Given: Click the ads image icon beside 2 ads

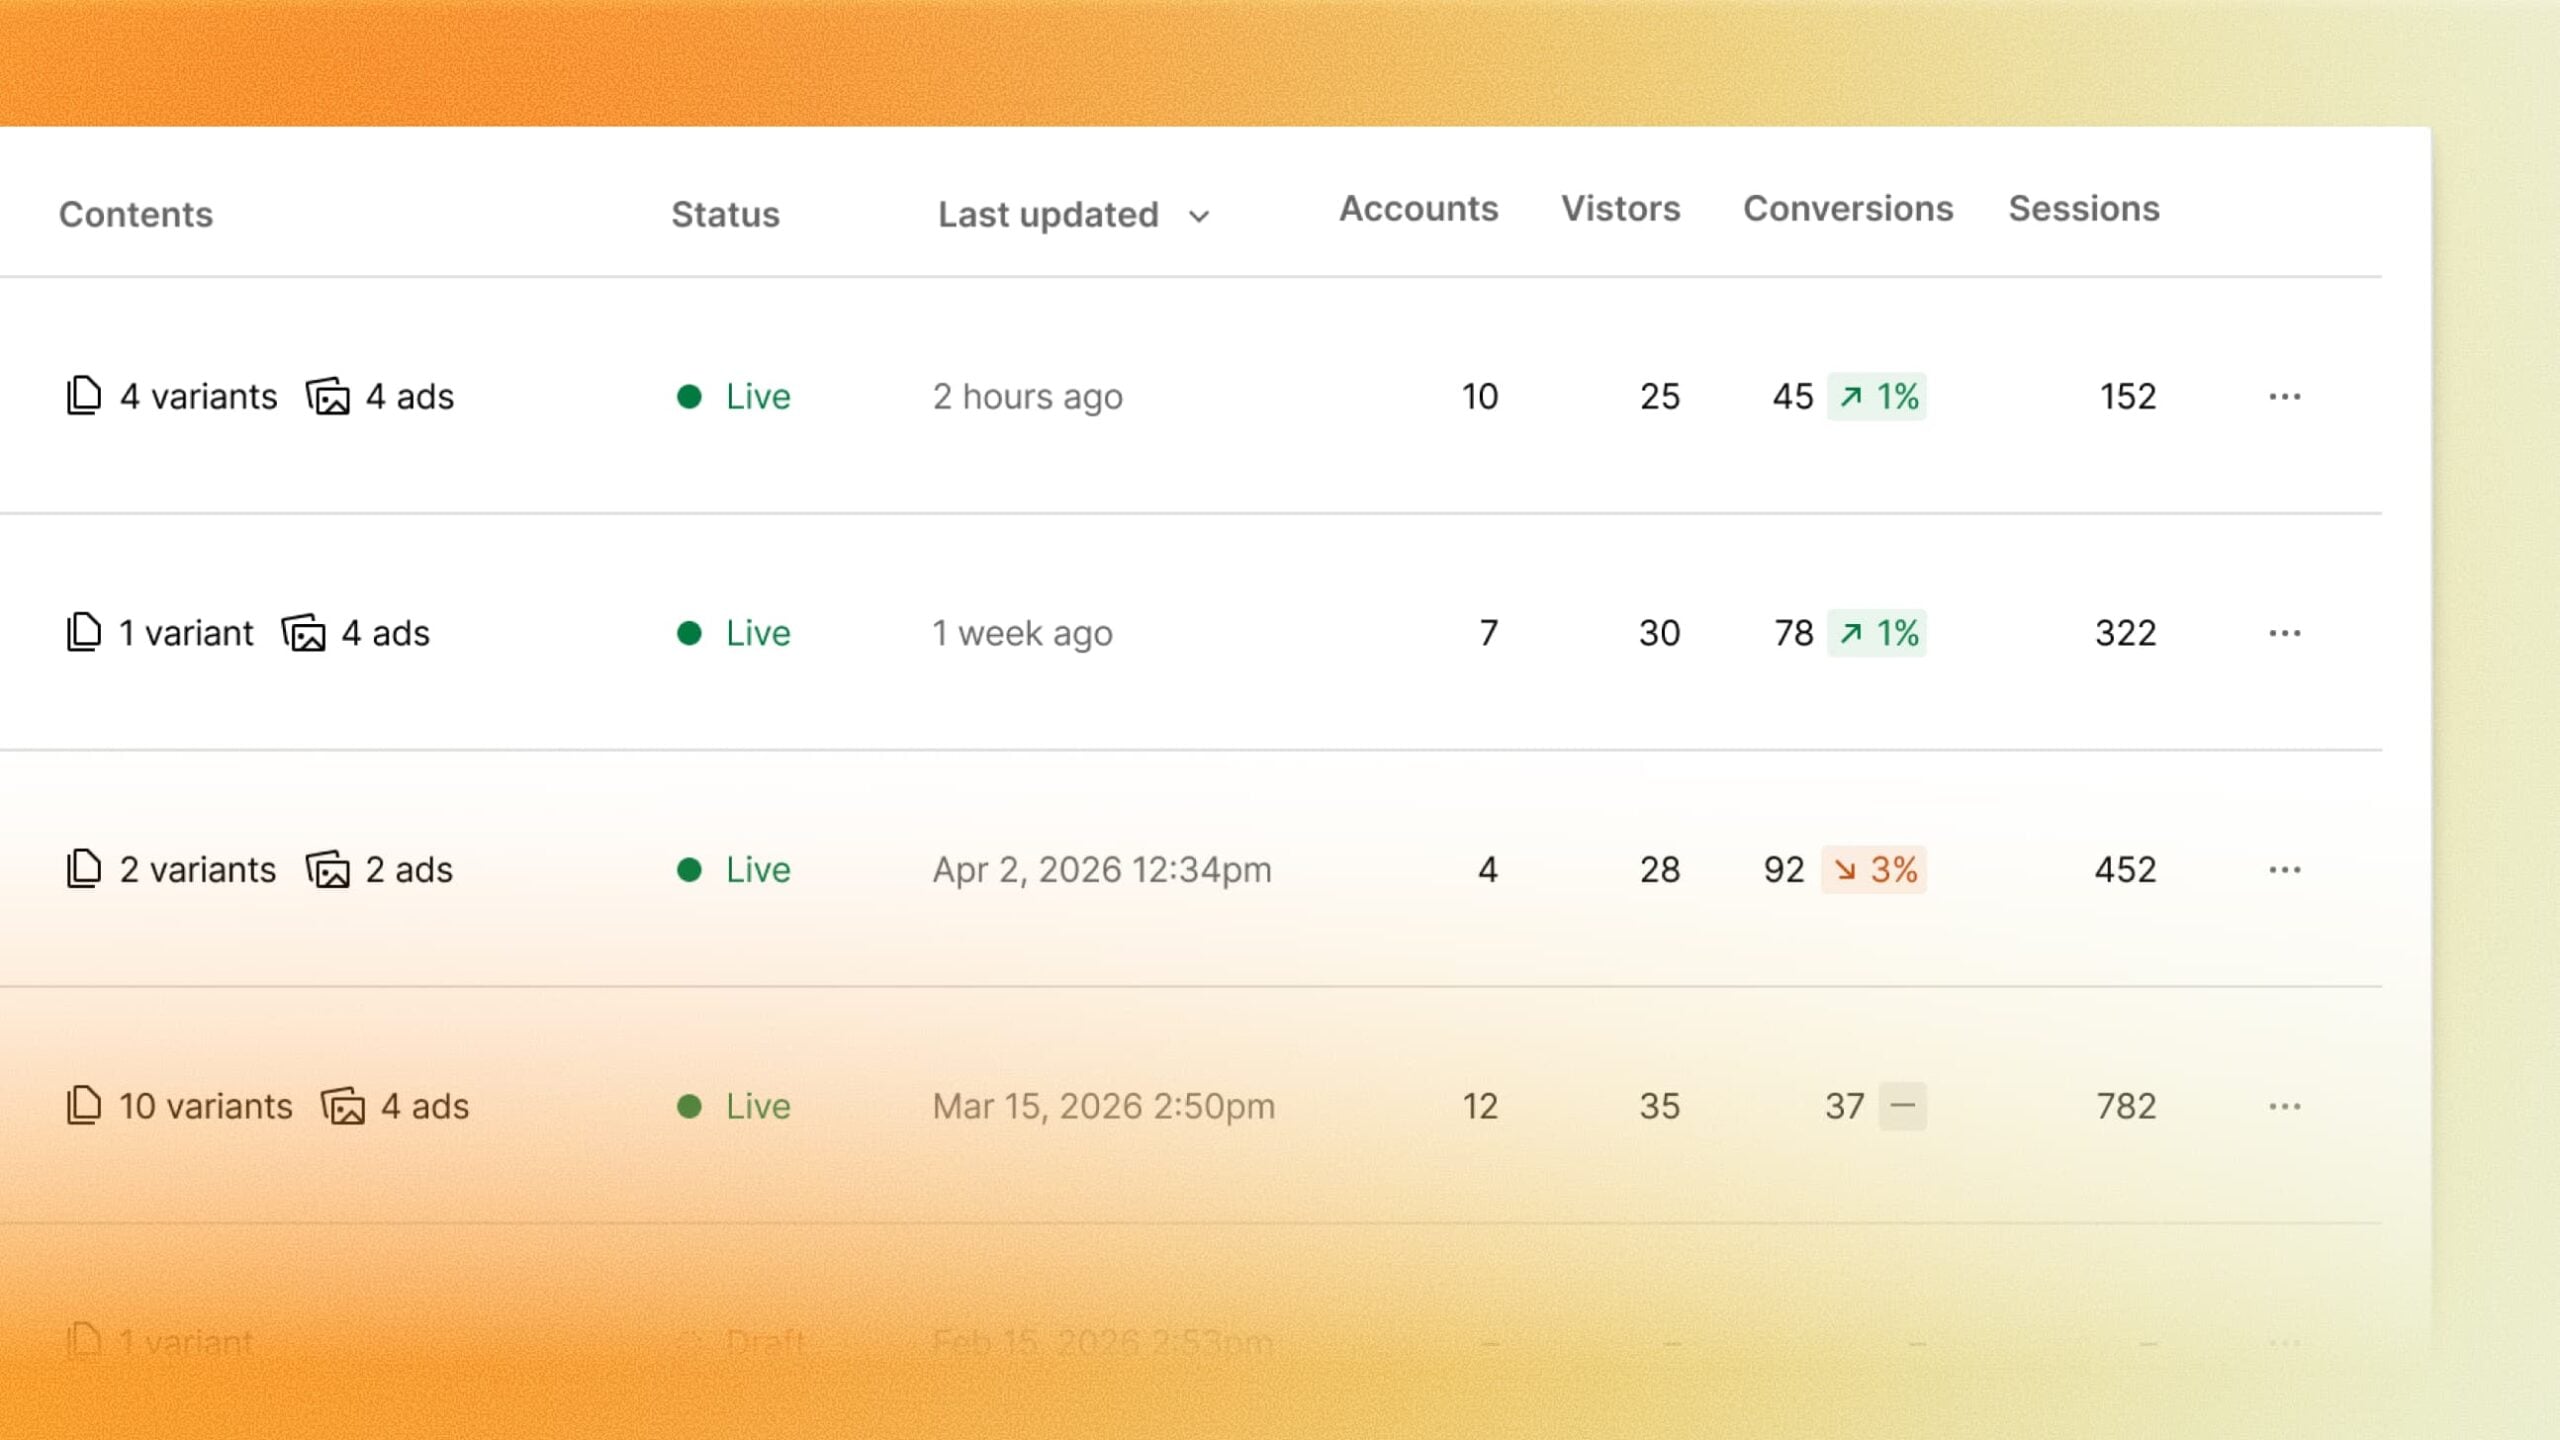Looking at the screenshot, I should (x=328, y=869).
